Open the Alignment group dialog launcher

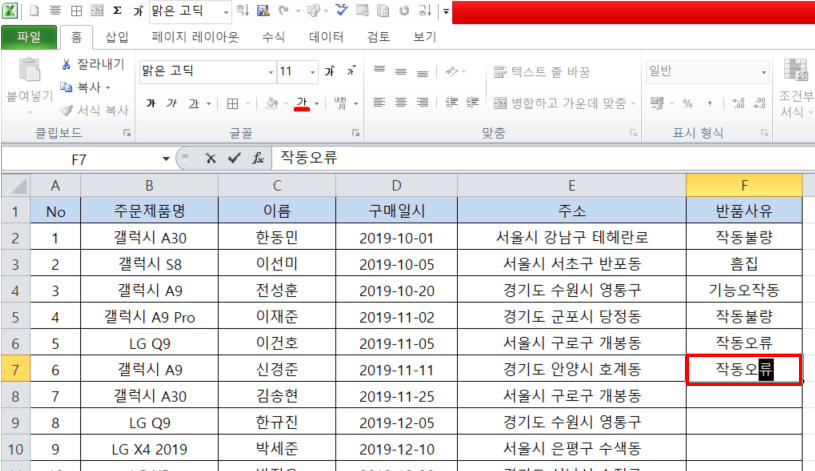633,133
